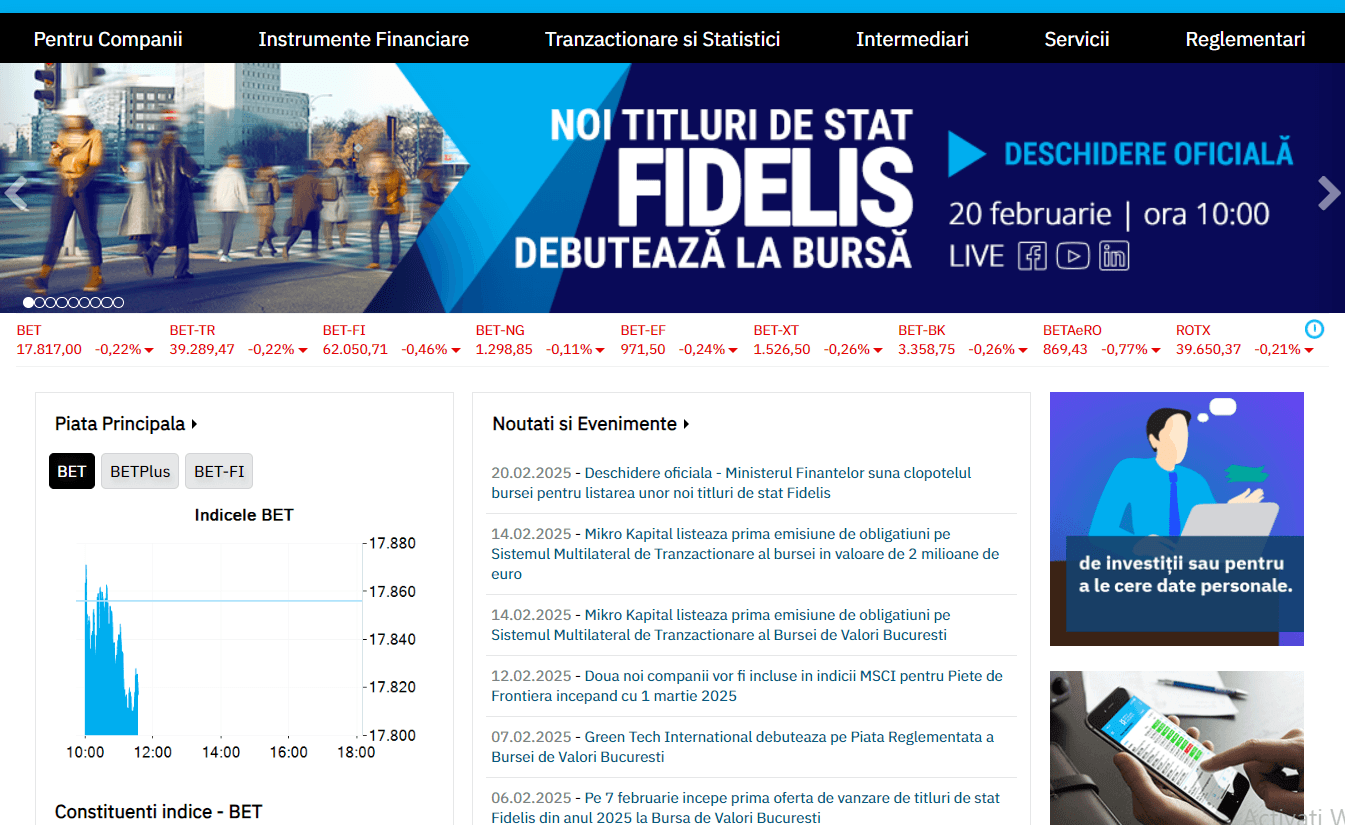Click the Indicele BET chart title
Image resolution: width=1345 pixels, height=825 pixels.
coord(244,515)
